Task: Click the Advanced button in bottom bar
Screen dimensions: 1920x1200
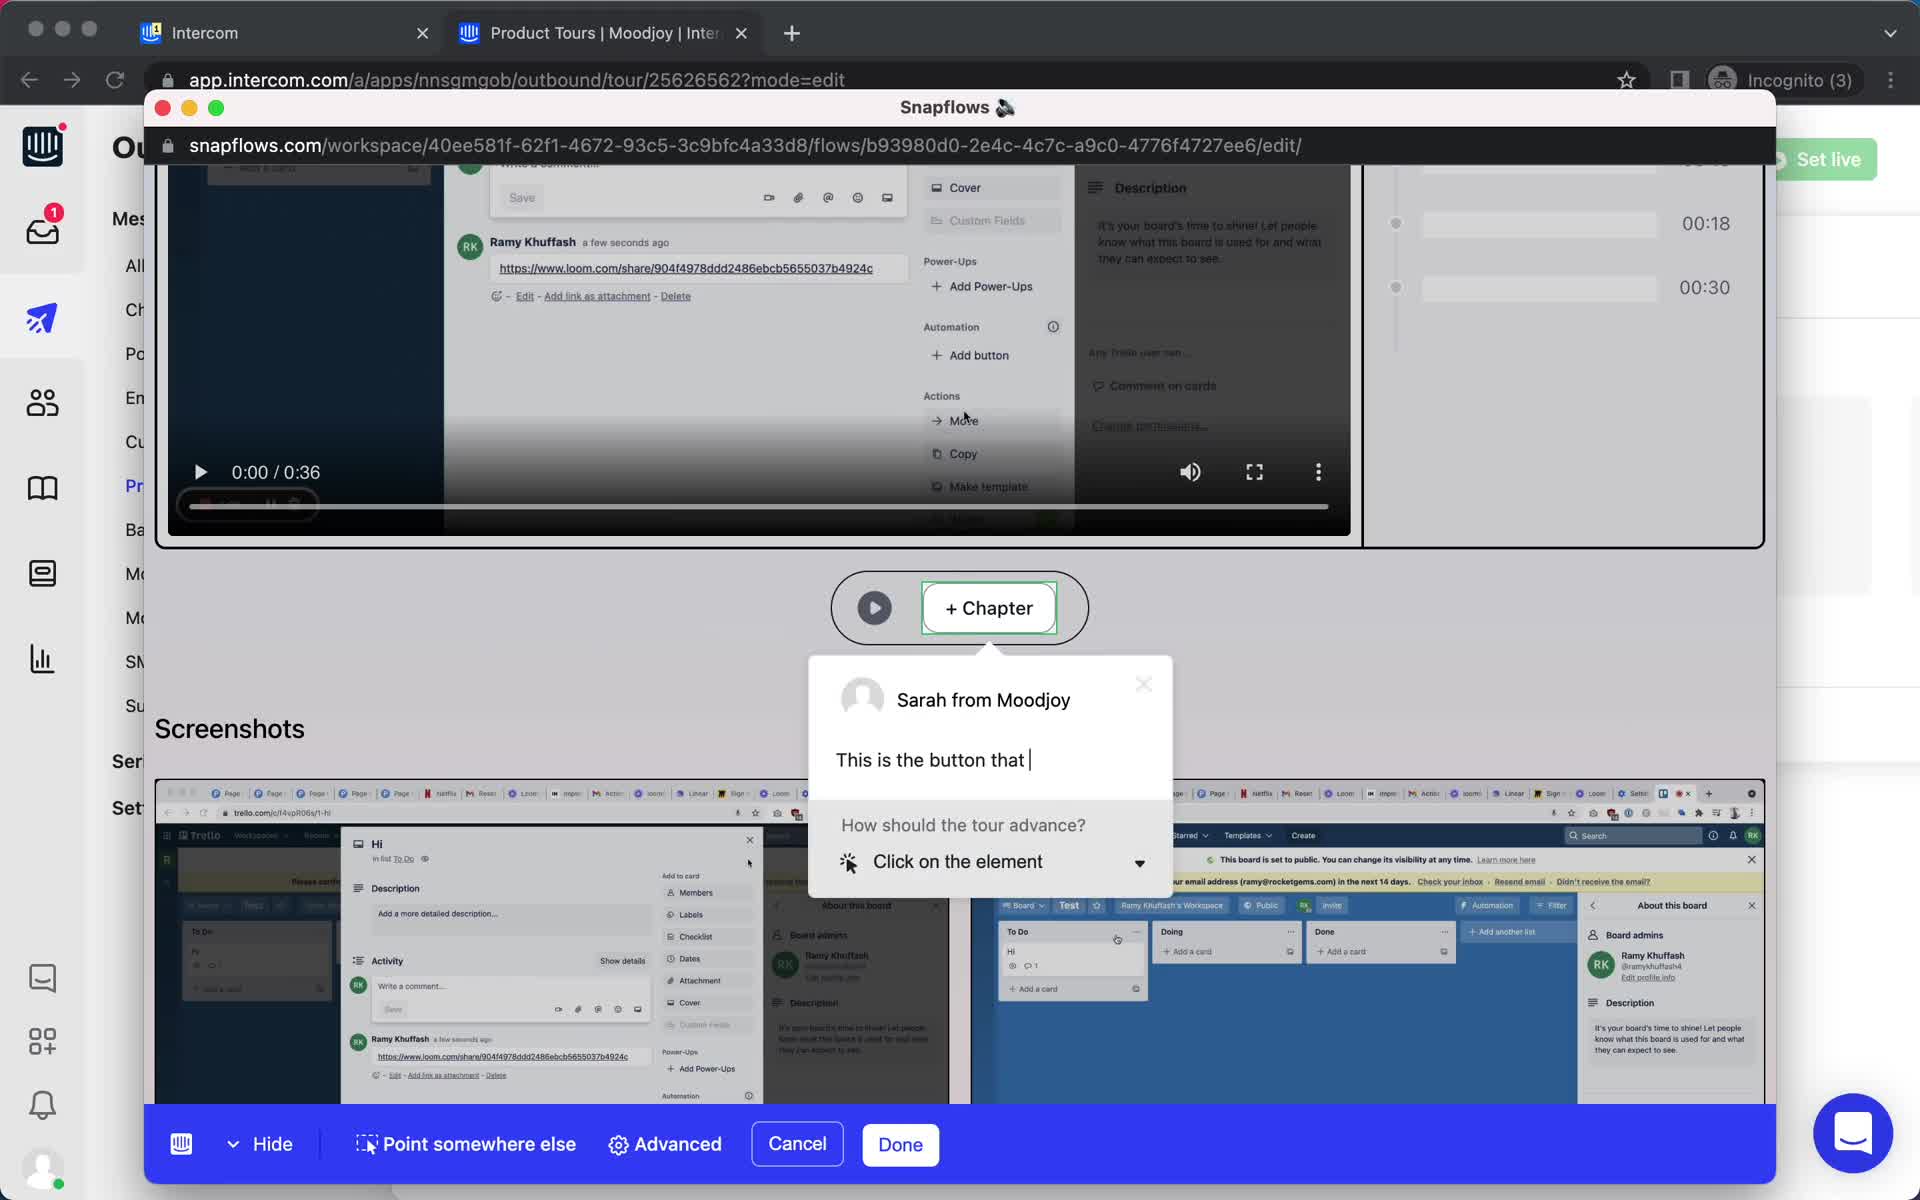Action: (663, 1143)
